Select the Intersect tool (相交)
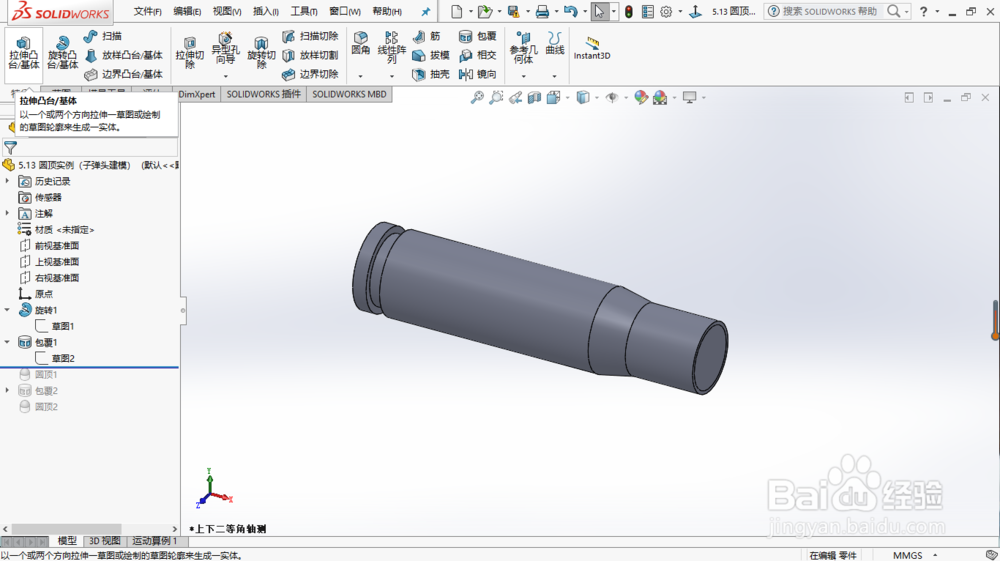 pos(478,55)
